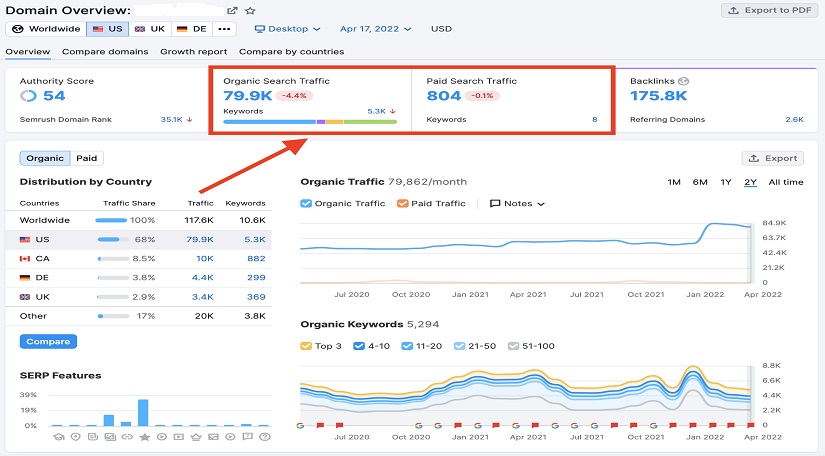Set chart range to 6M
Viewport: 825px width, 456px height.
(x=700, y=182)
